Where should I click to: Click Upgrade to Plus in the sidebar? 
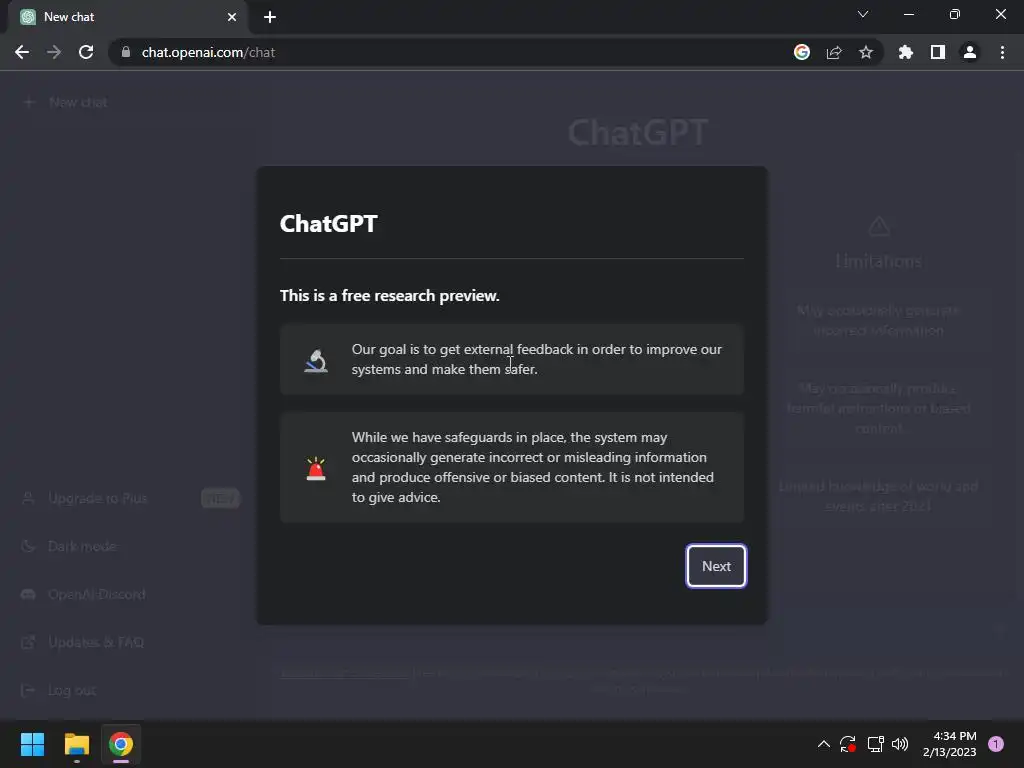pyautogui.click(x=97, y=498)
